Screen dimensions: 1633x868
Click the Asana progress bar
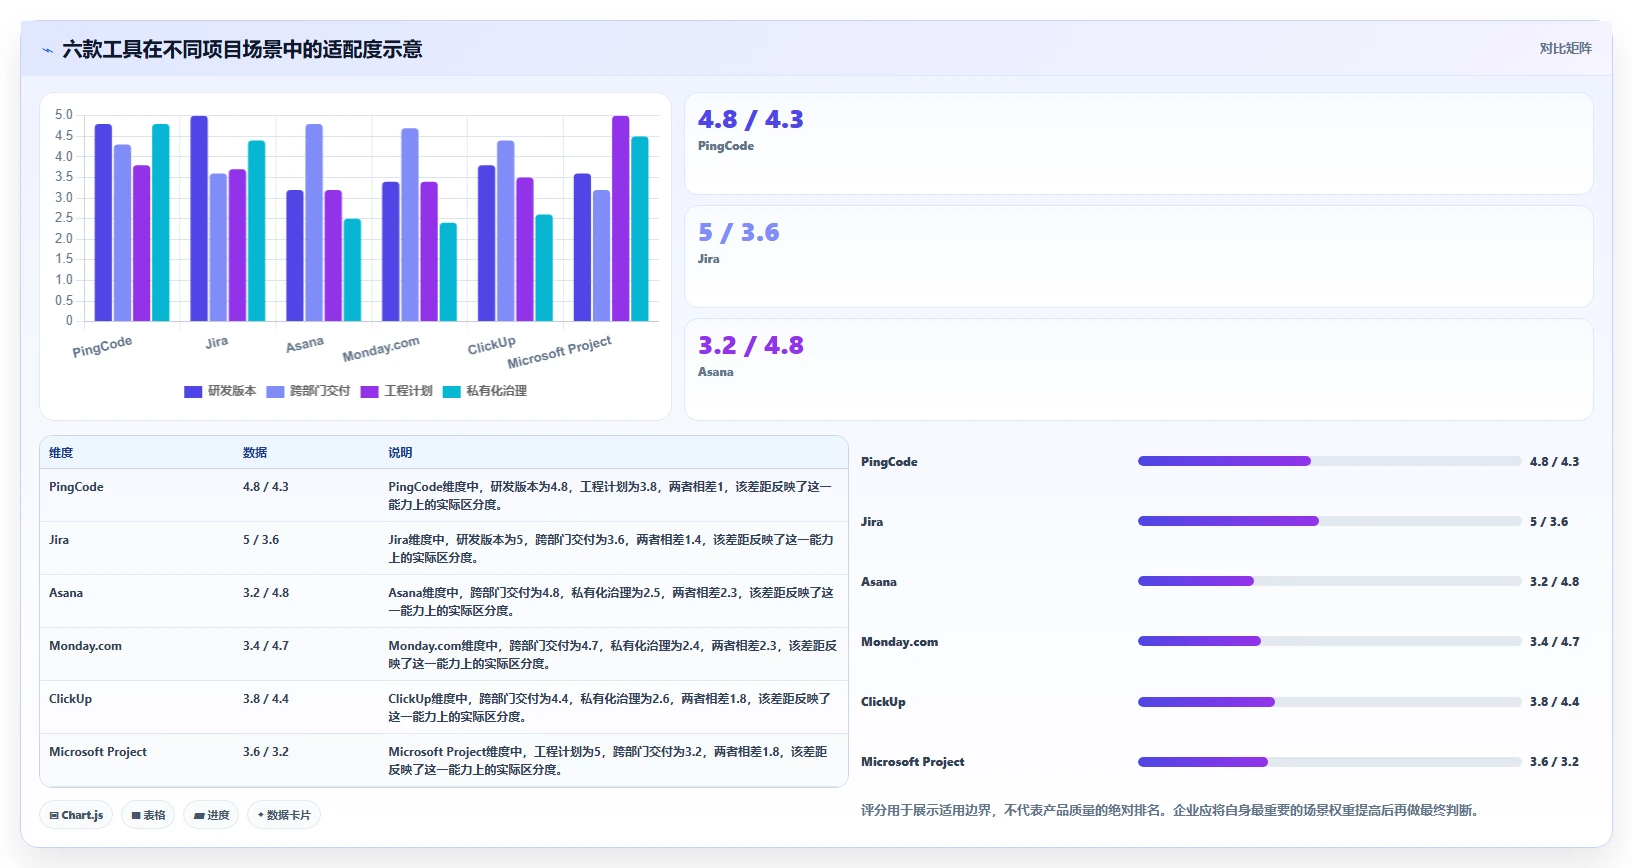(x=1329, y=581)
